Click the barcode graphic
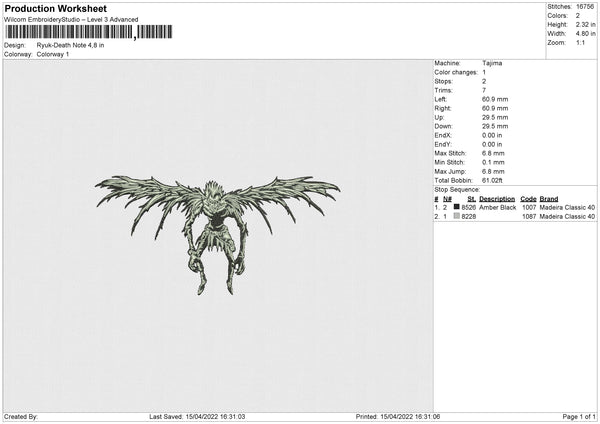 (x=89, y=32)
